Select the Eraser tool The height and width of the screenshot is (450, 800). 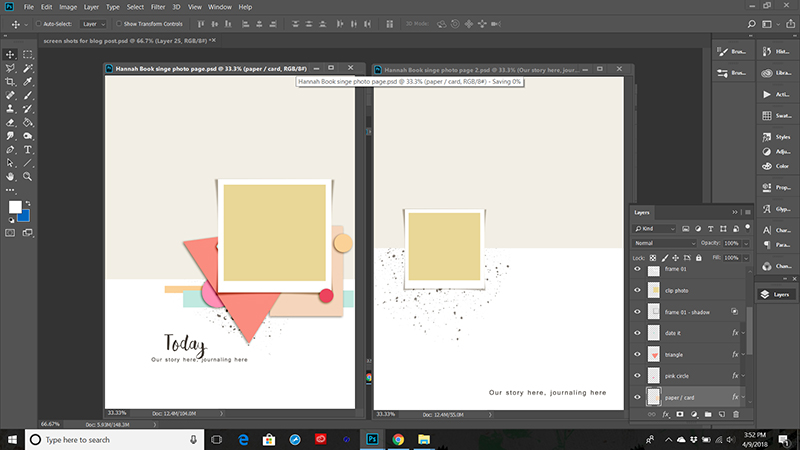click(x=10, y=122)
